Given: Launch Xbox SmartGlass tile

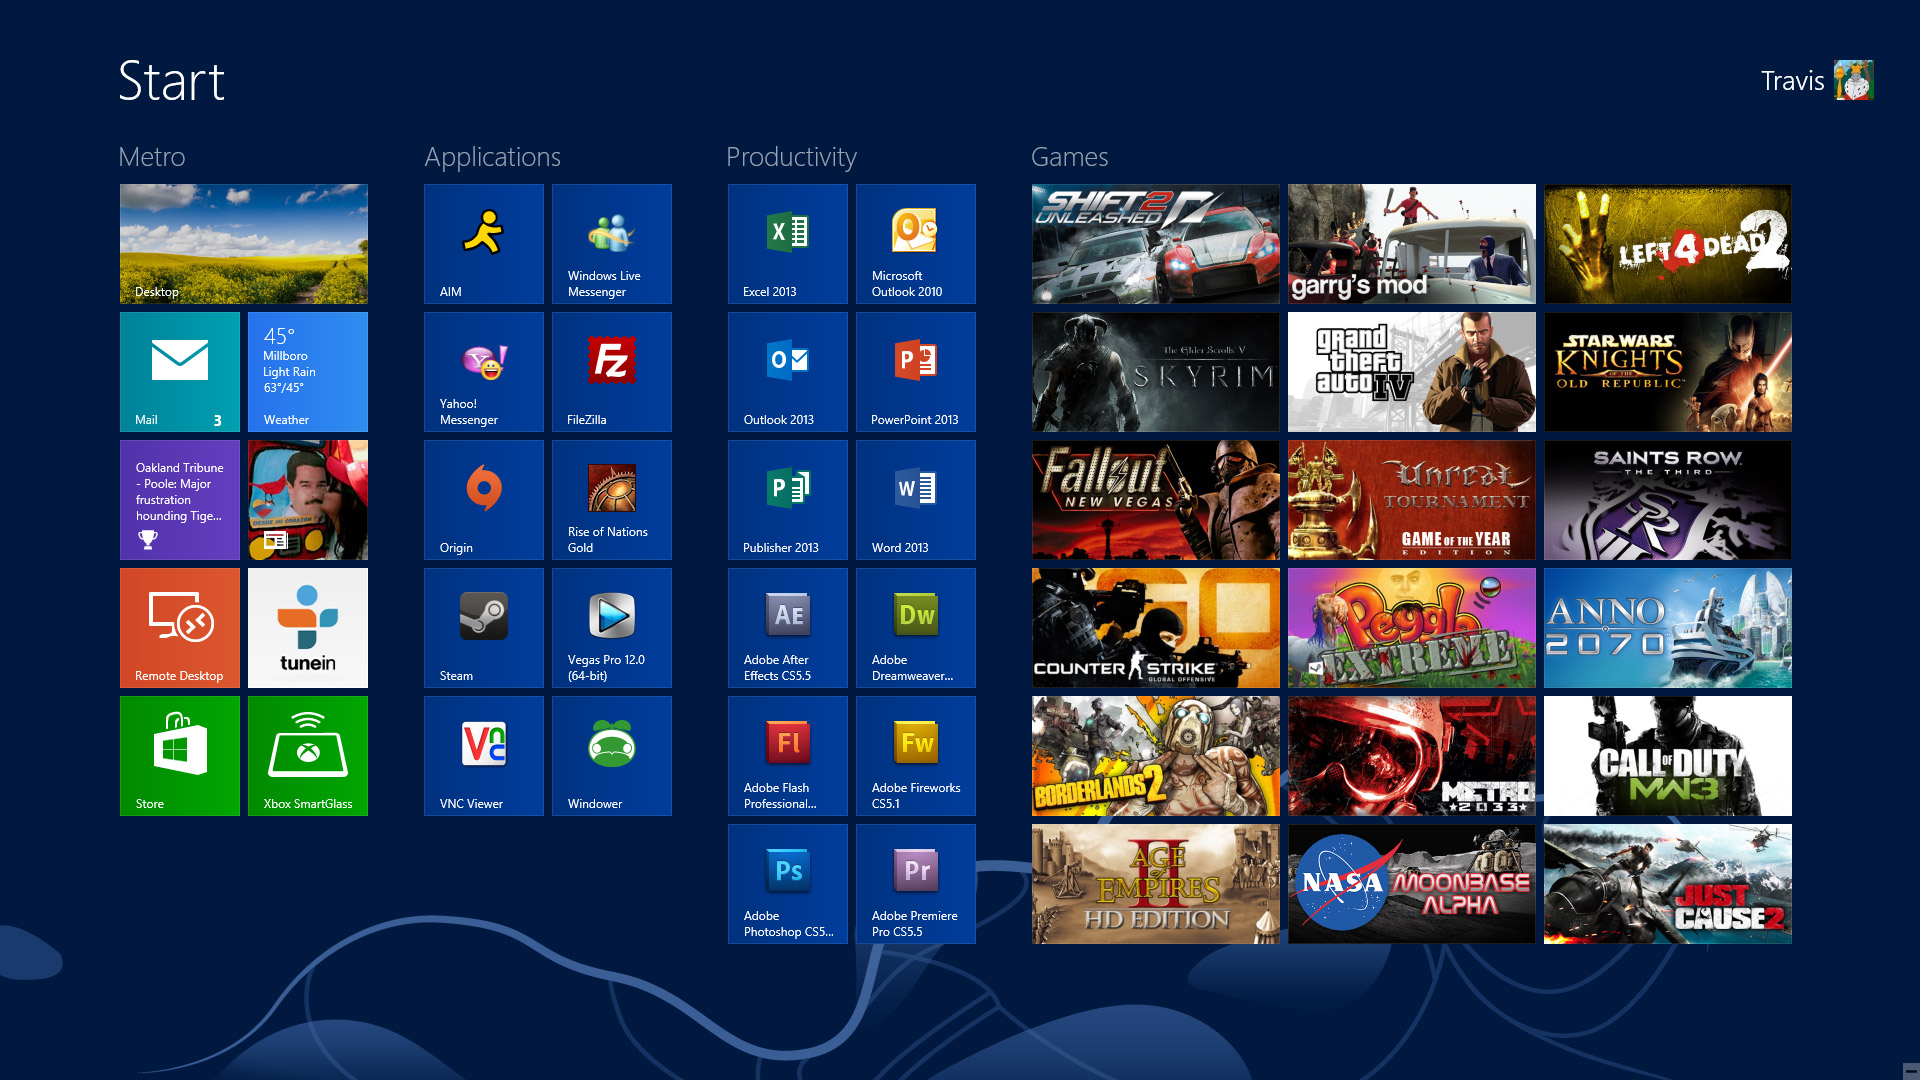Looking at the screenshot, I should click(308, 756).
